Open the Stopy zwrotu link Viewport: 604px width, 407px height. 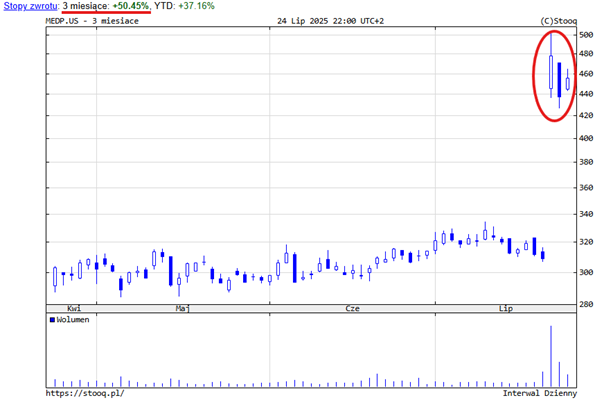[29, 6]
